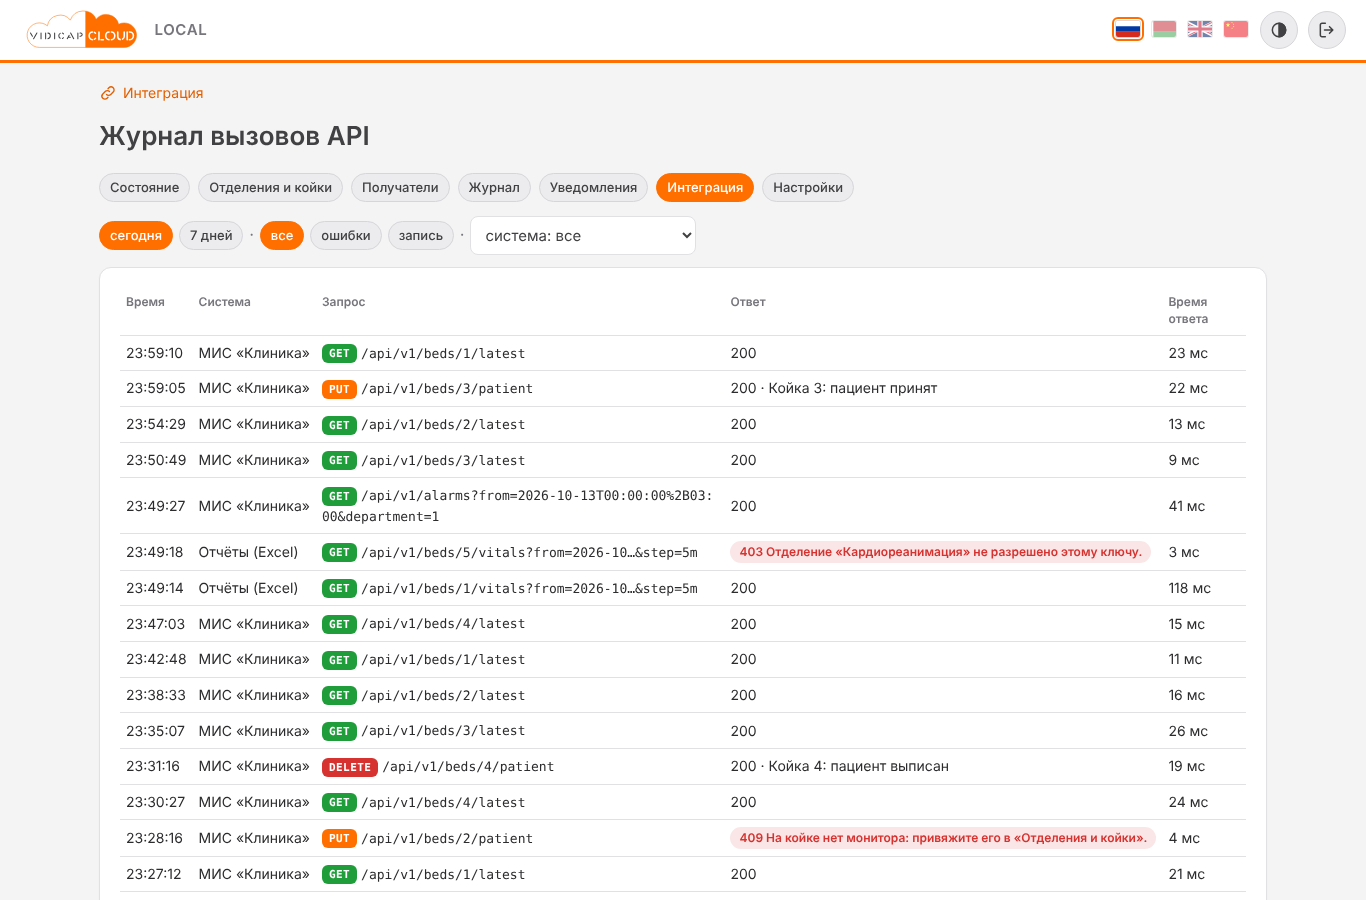This screenshot has width=1366, height=900.
Task: Click the Журнал вызовов API heading
Action: click(235, 136)
